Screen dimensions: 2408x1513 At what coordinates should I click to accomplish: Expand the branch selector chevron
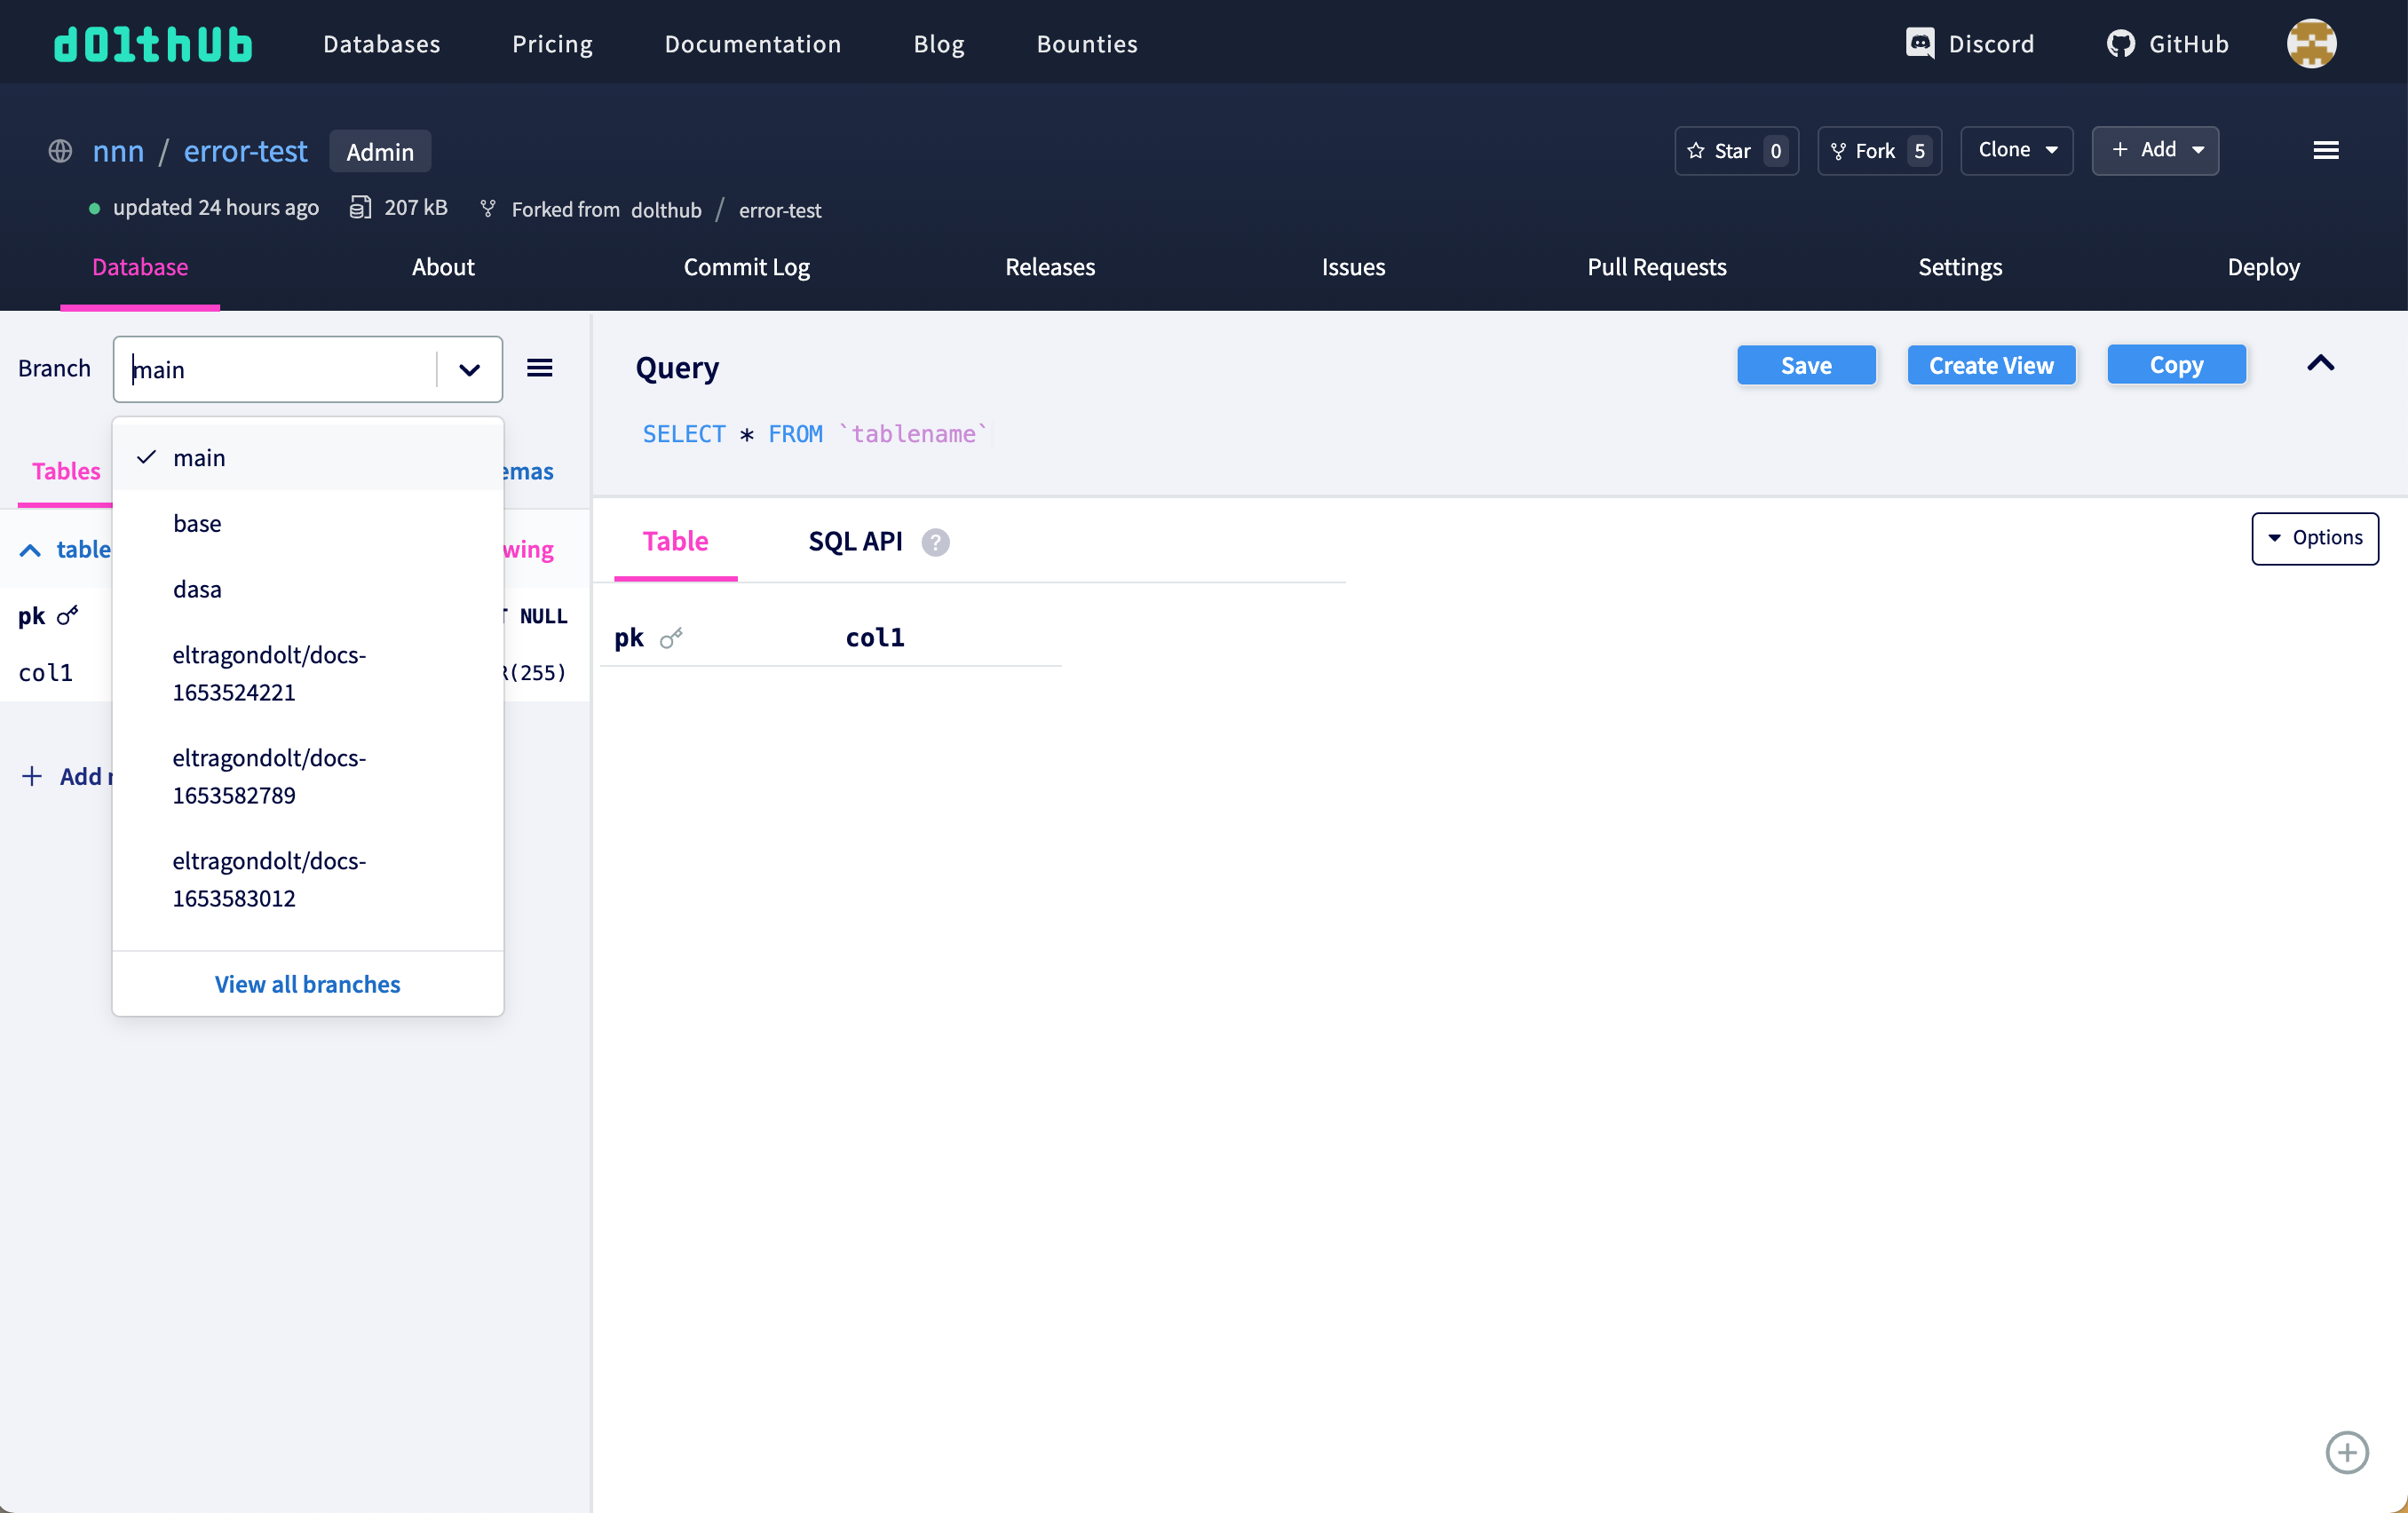click(x=469, y=369)
